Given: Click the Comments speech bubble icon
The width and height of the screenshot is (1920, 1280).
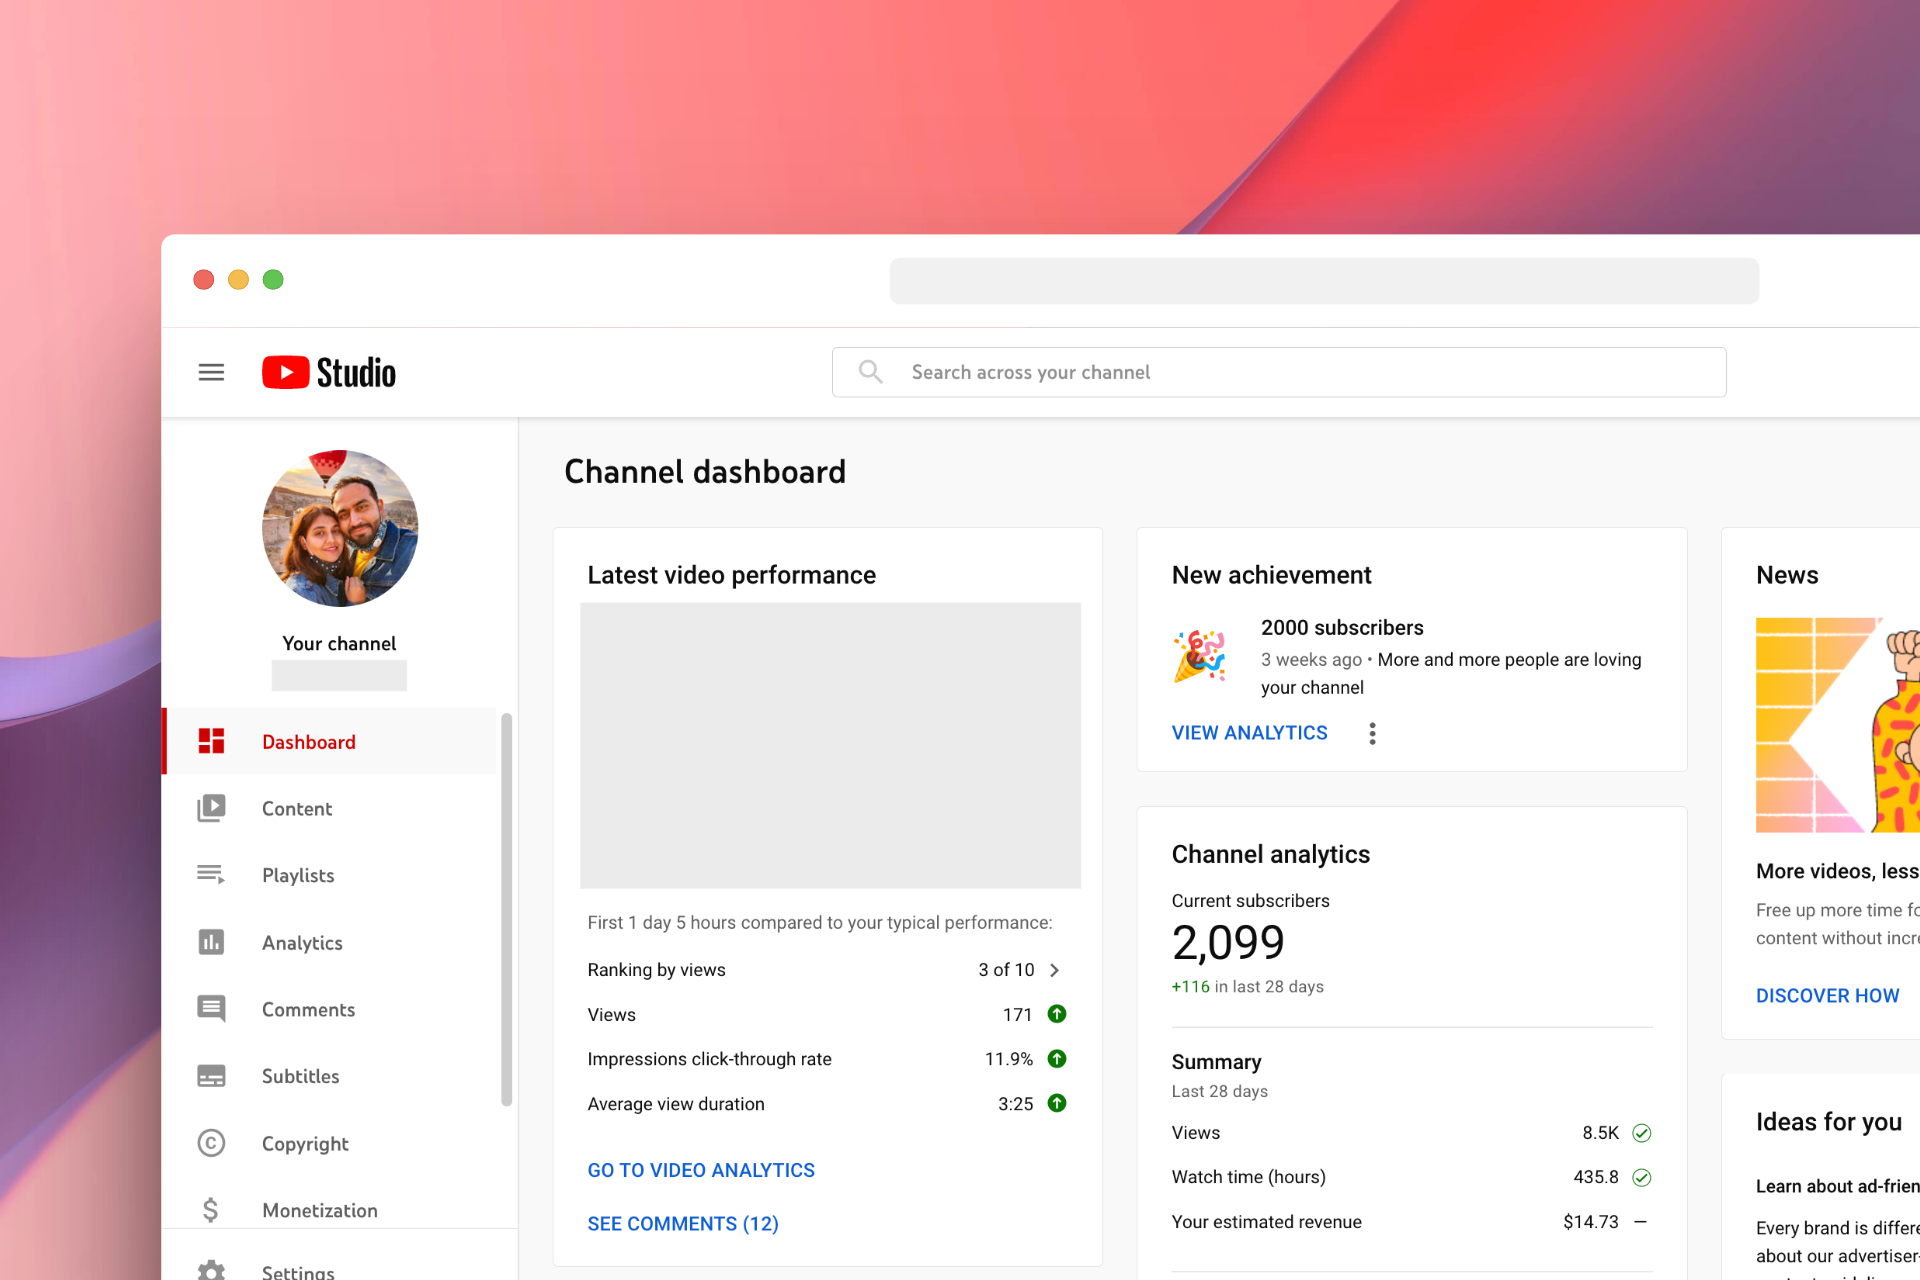Looking at the screenshot, I should pyautogui.click(x=211, y=1009).
